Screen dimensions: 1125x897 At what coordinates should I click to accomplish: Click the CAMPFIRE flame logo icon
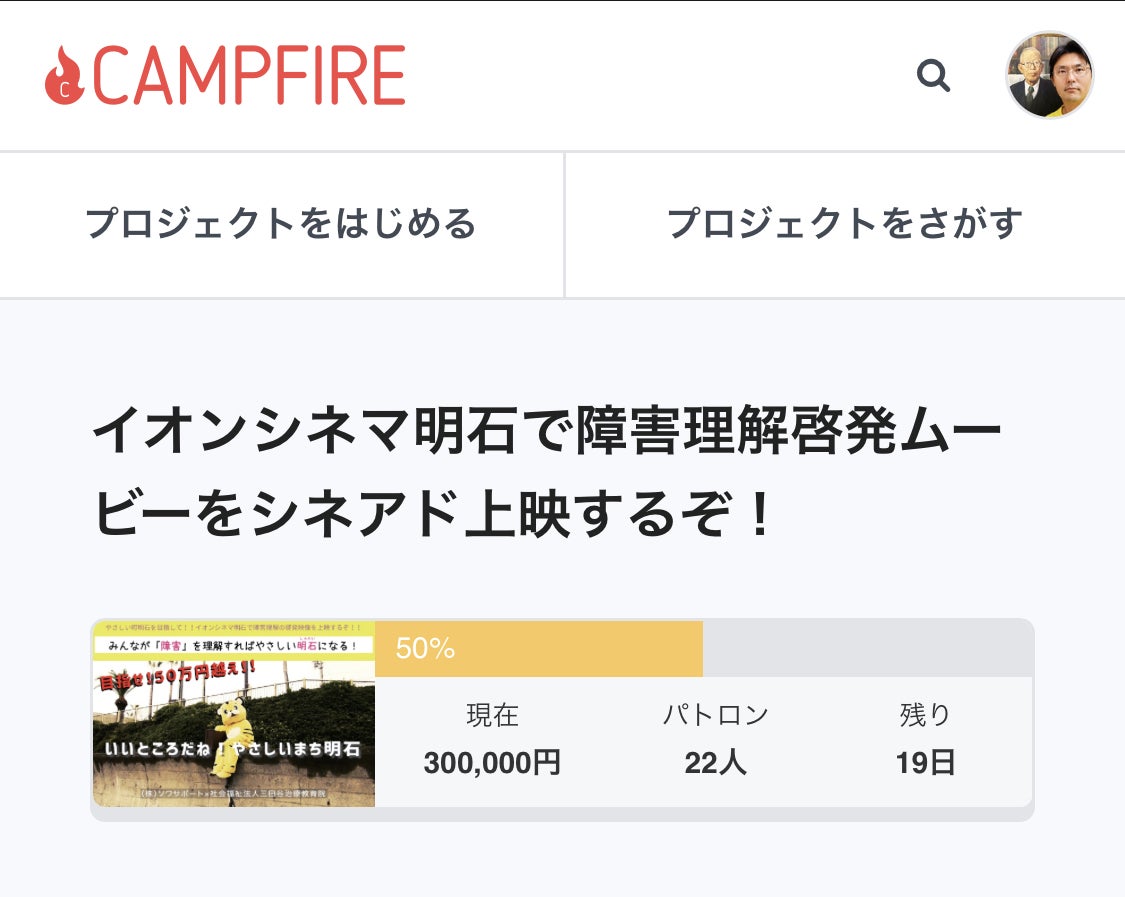click(x=65, y=76)
